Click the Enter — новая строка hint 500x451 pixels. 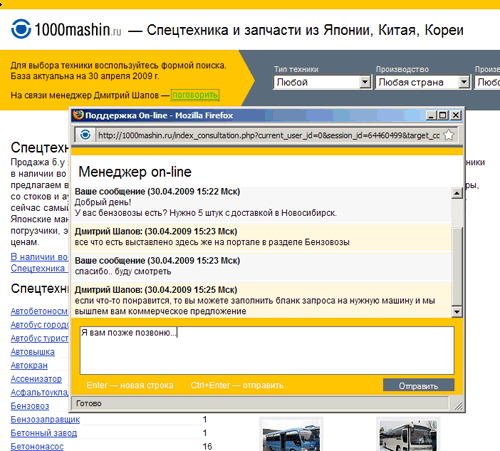pos(130,385)
